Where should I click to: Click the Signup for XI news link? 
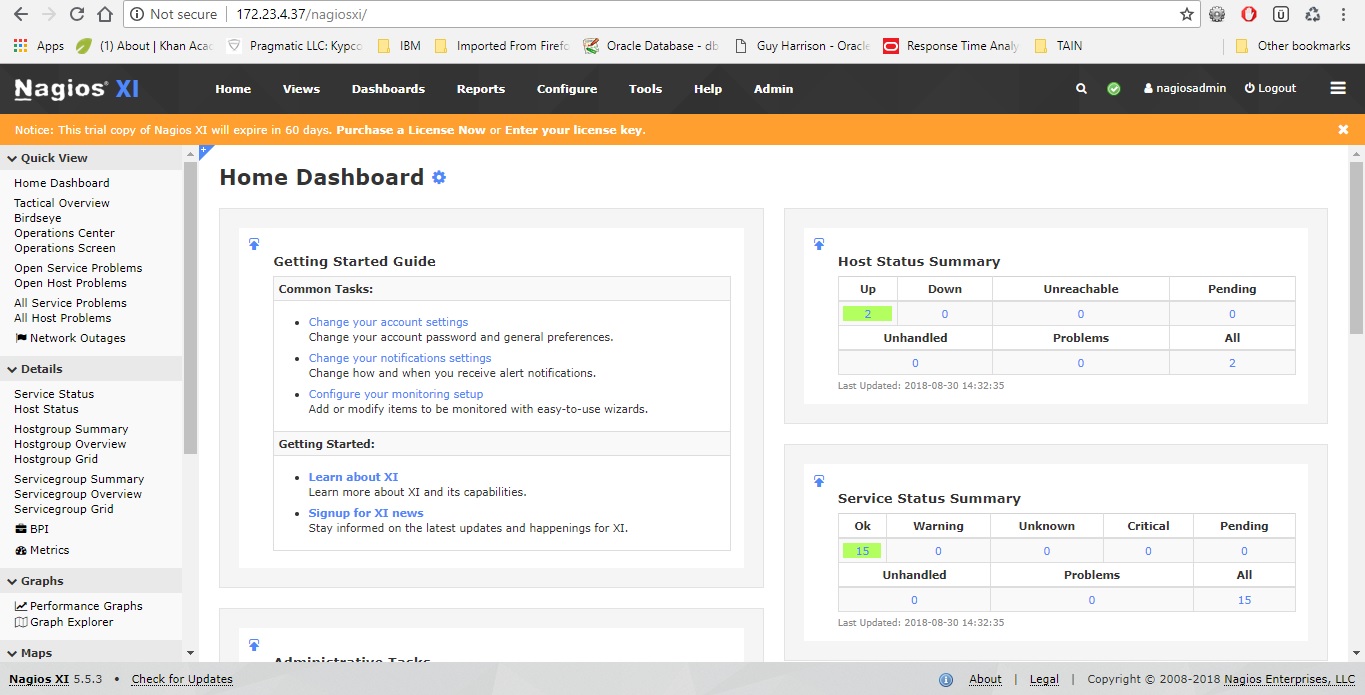(366, 513)
